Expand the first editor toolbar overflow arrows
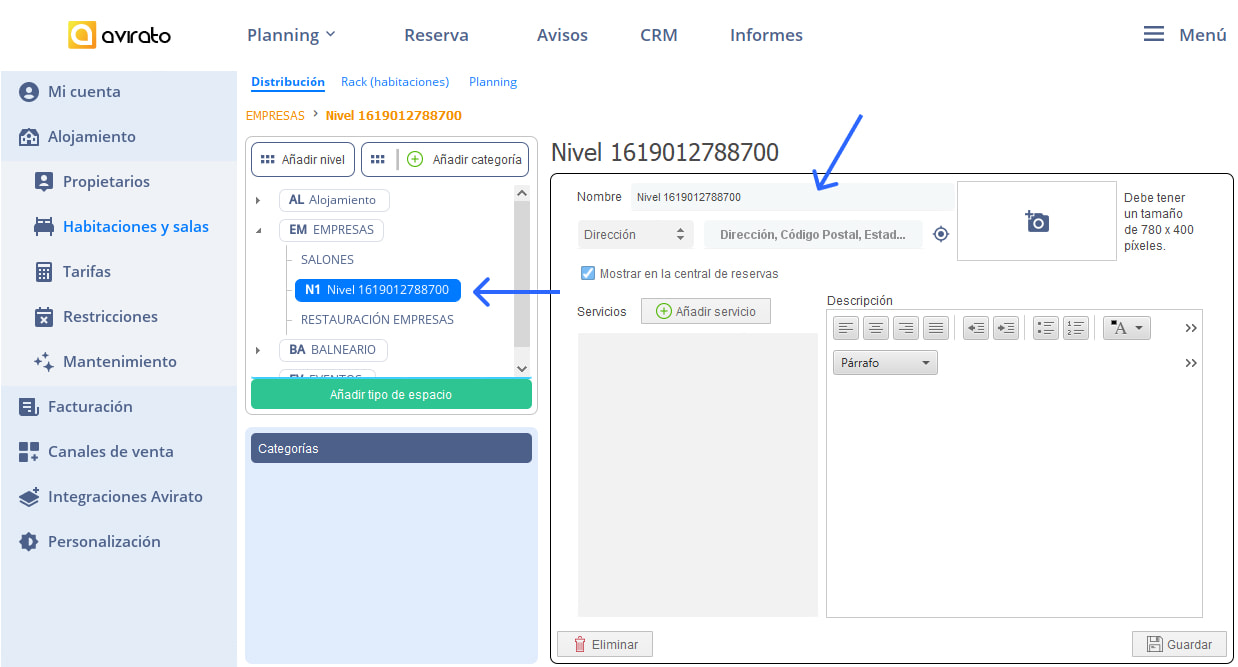The width and height of the screenshot is (1238, 667). pyautogui.click(x=1191, y=328)
